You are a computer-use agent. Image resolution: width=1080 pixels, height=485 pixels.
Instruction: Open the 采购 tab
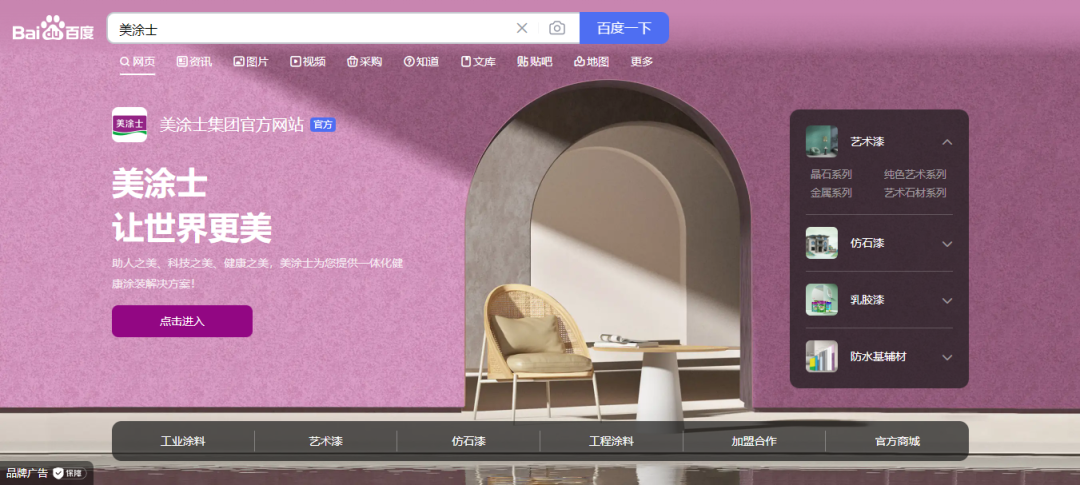tap(364, 61)
